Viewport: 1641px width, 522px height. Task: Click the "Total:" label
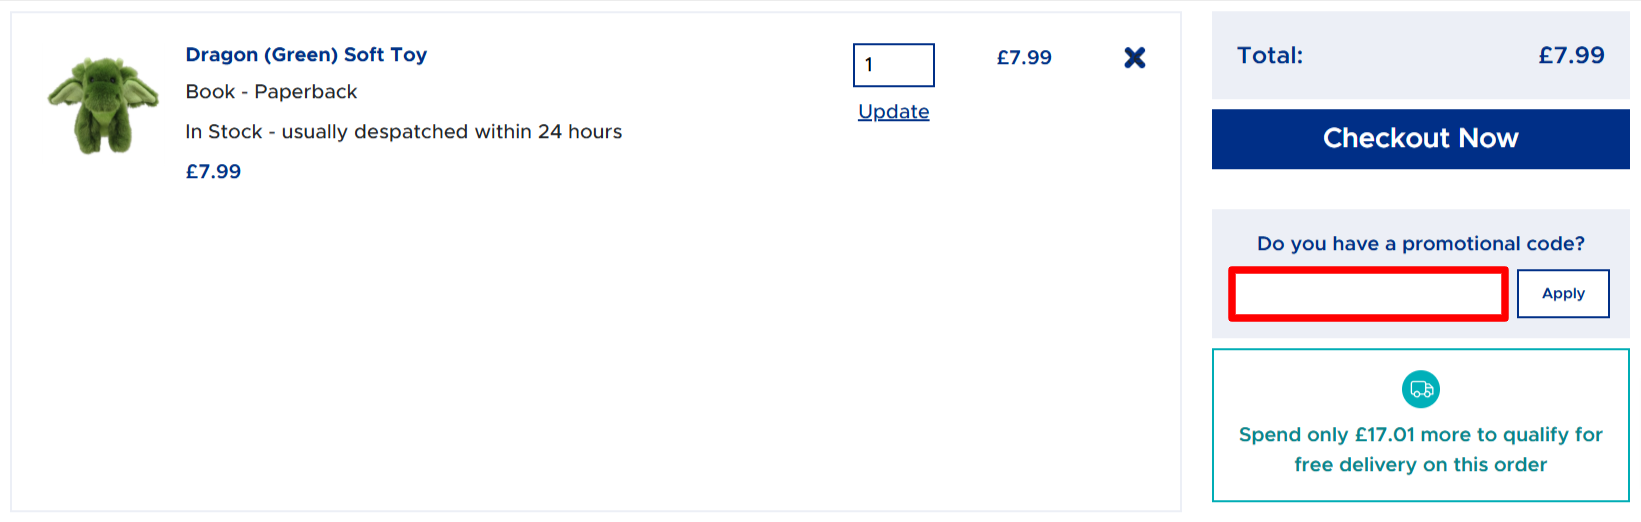(1270, 56)
